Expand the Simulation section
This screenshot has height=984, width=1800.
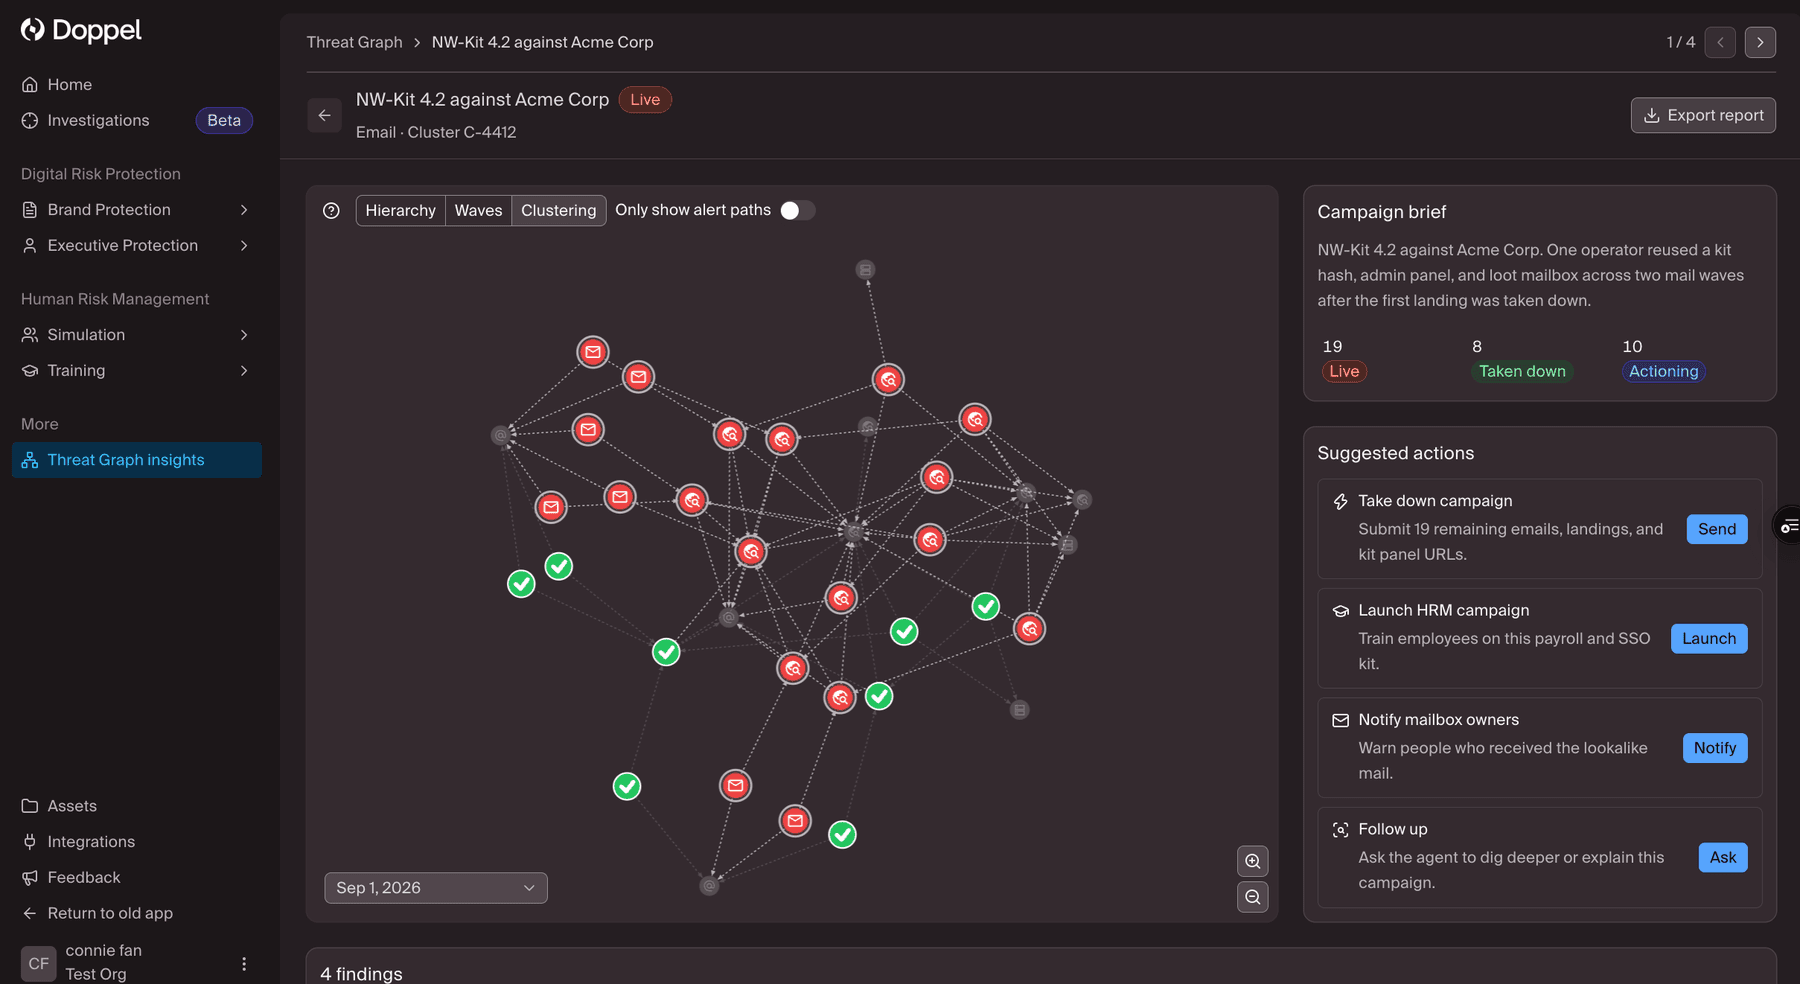(x=136, y=335)
